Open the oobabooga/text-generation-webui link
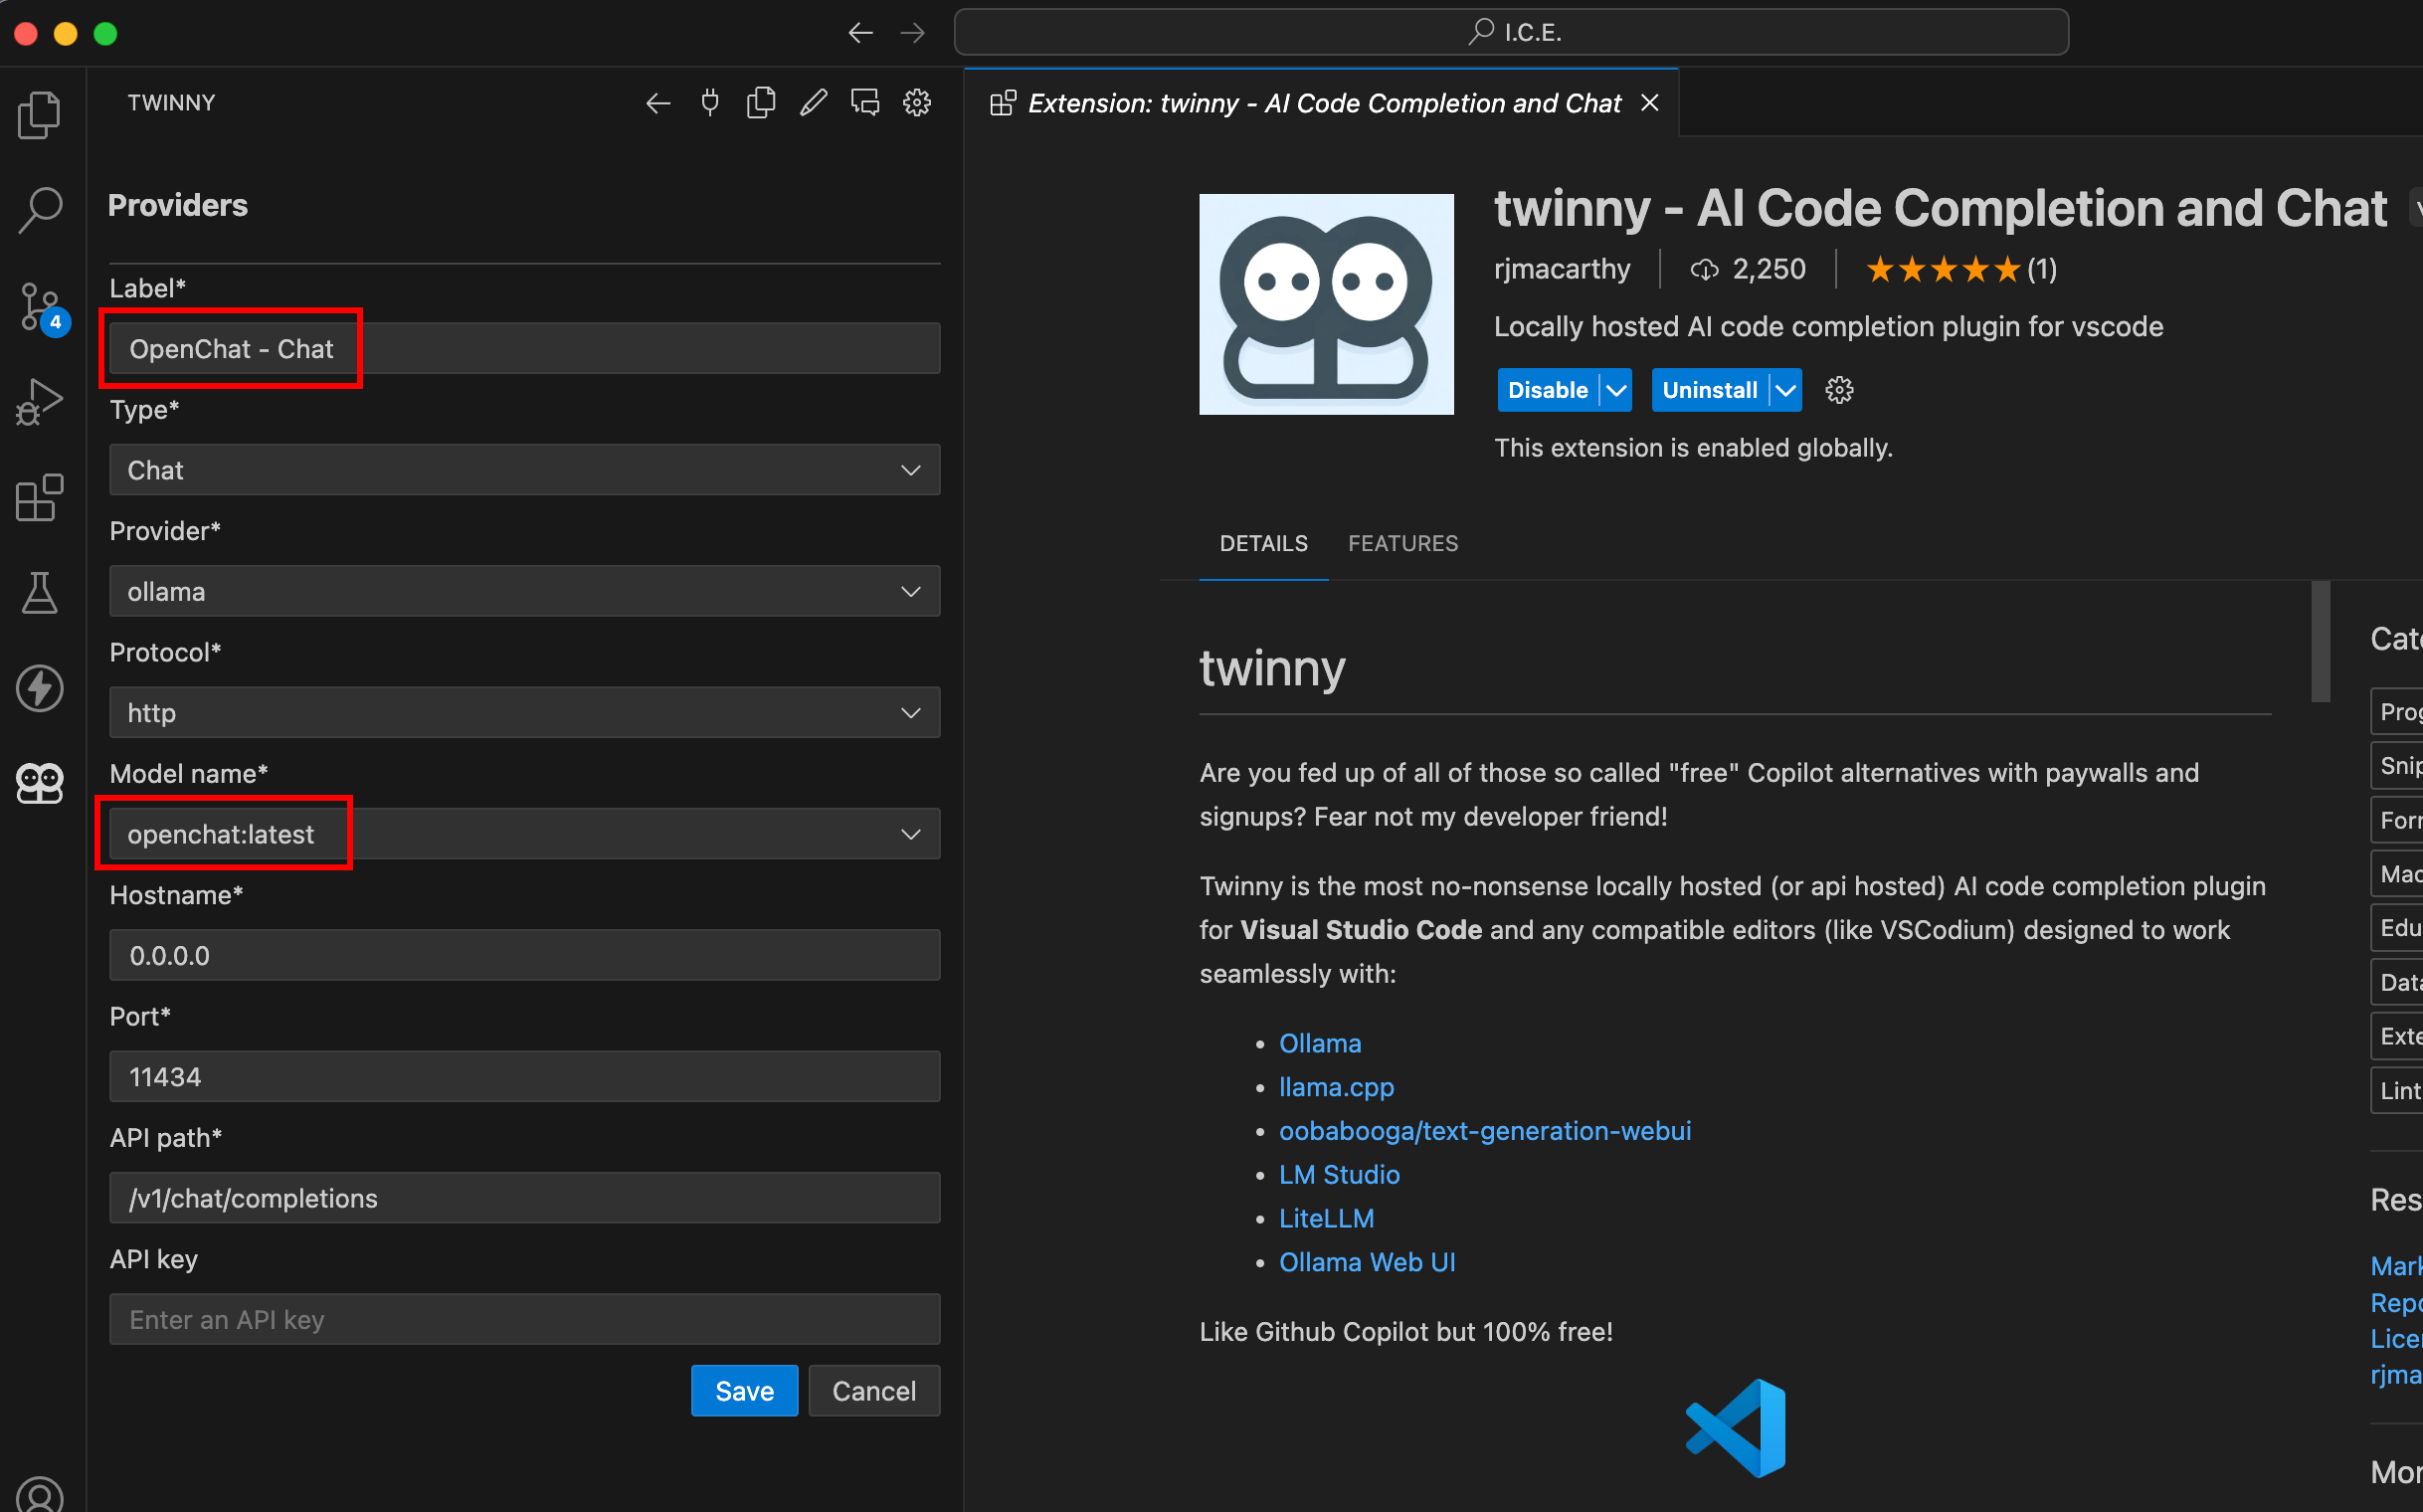Viewport: 2423px width, 1512px height. [x=1485, y=1131]
